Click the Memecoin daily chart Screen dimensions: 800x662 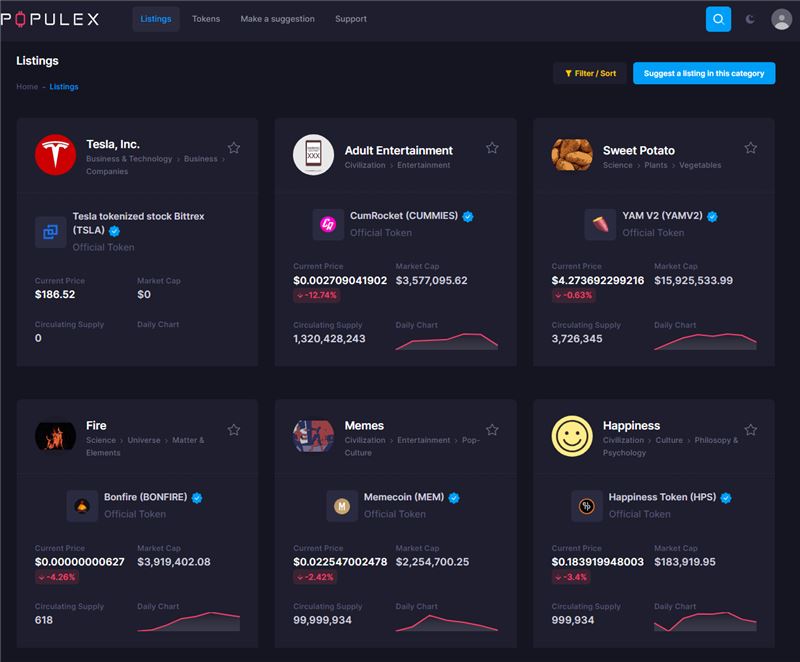446,623
